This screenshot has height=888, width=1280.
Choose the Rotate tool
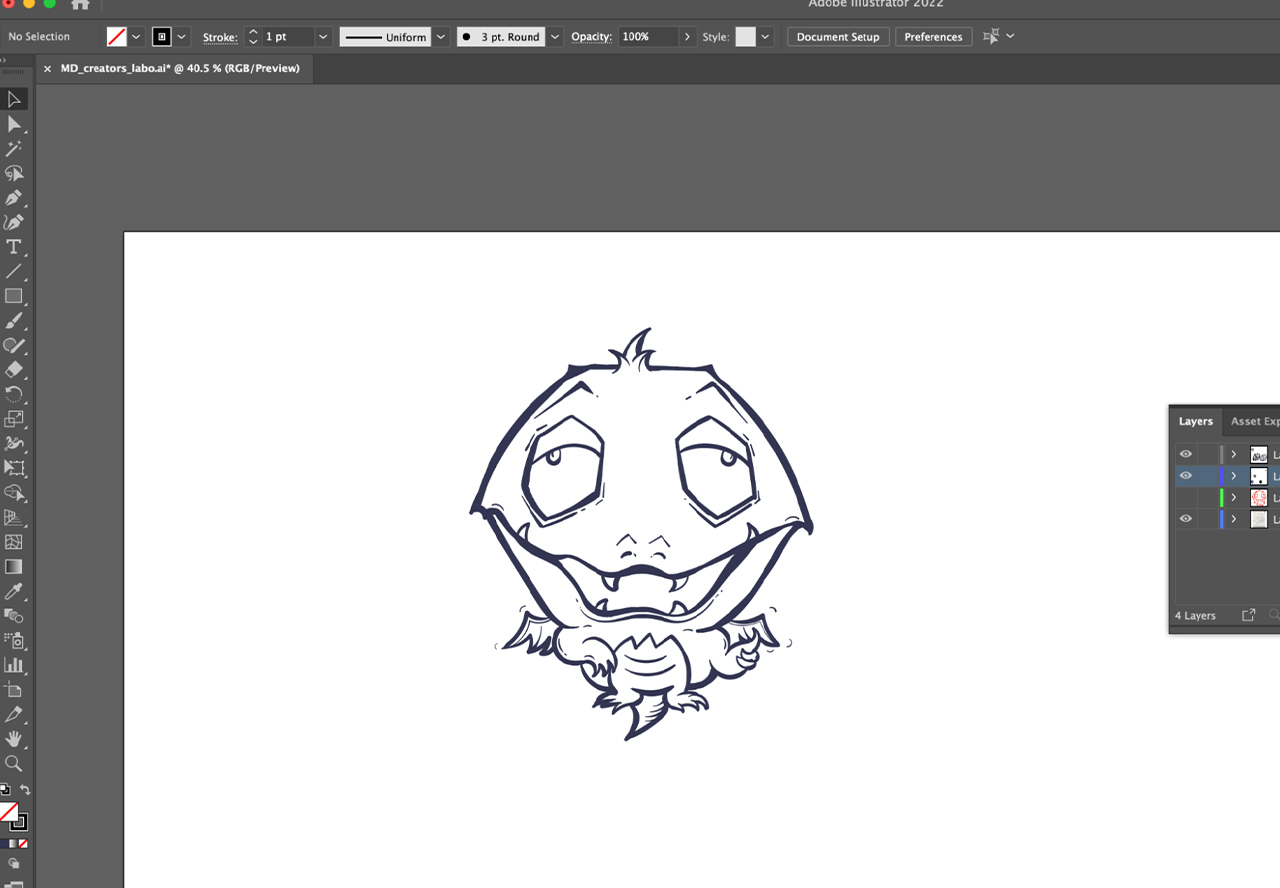(x=14, y=394)
